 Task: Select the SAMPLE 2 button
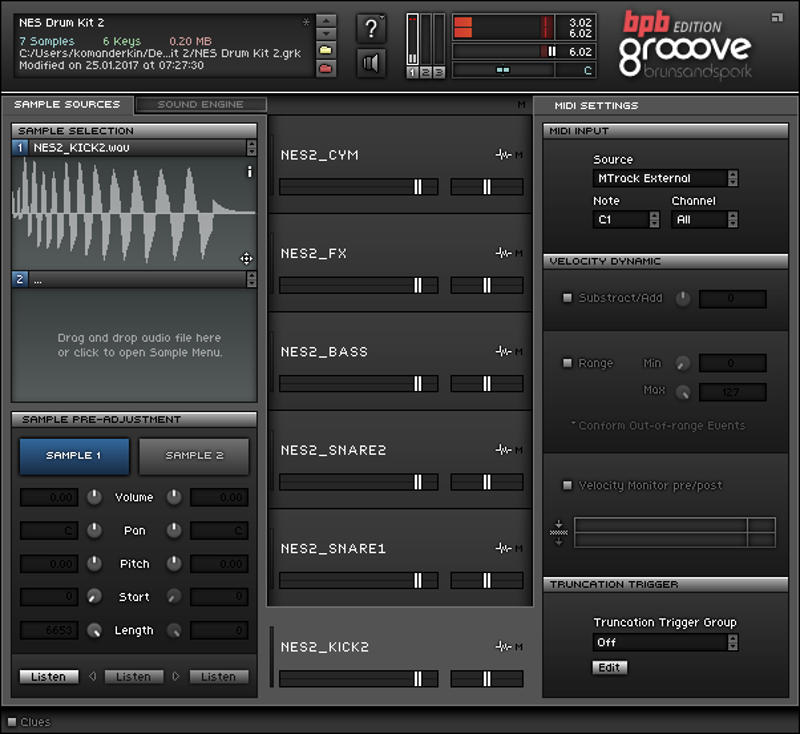(x=194, y=455)
